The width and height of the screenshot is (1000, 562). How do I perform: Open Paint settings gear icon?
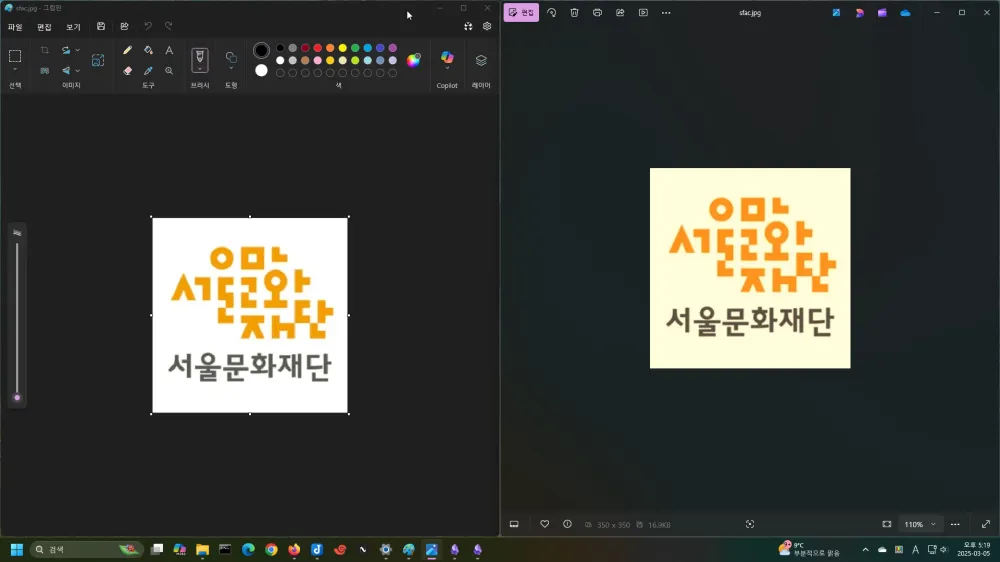click(x=487, y=26)
